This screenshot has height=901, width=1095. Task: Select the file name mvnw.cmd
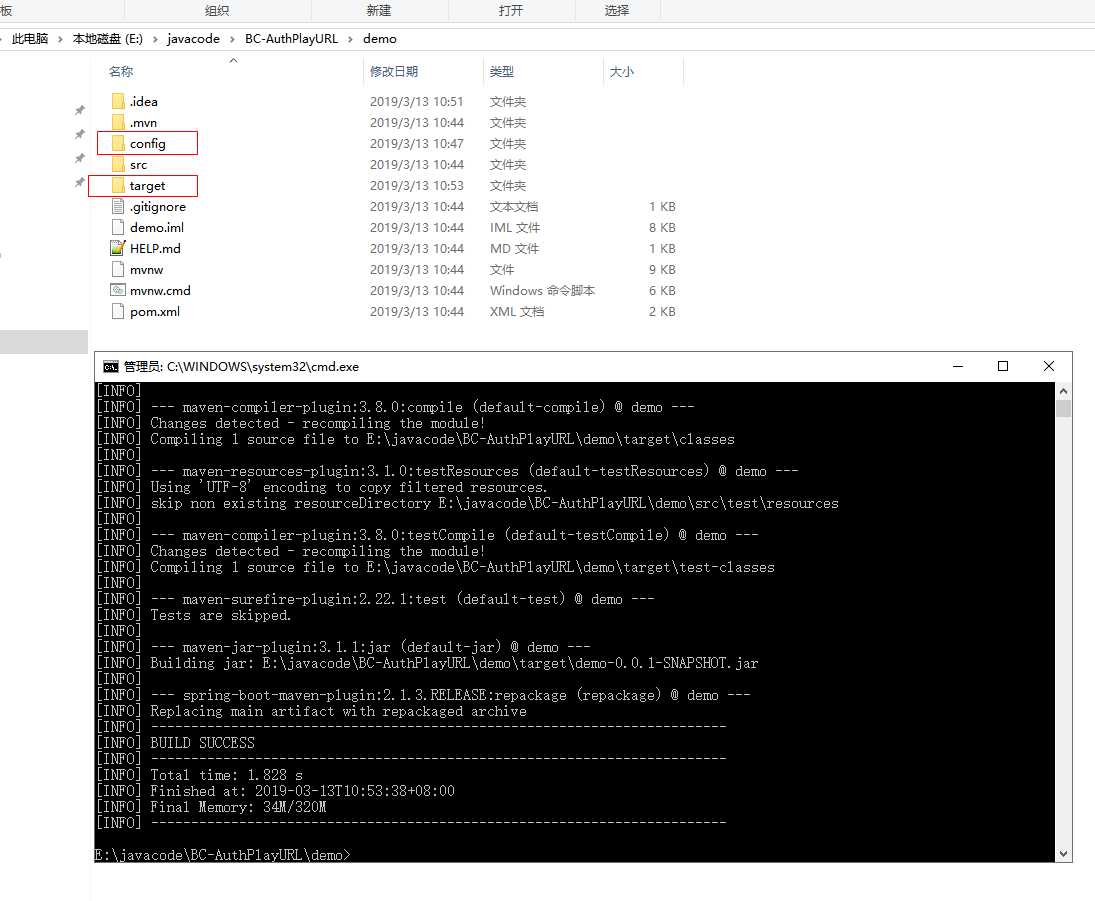(160, 291)
